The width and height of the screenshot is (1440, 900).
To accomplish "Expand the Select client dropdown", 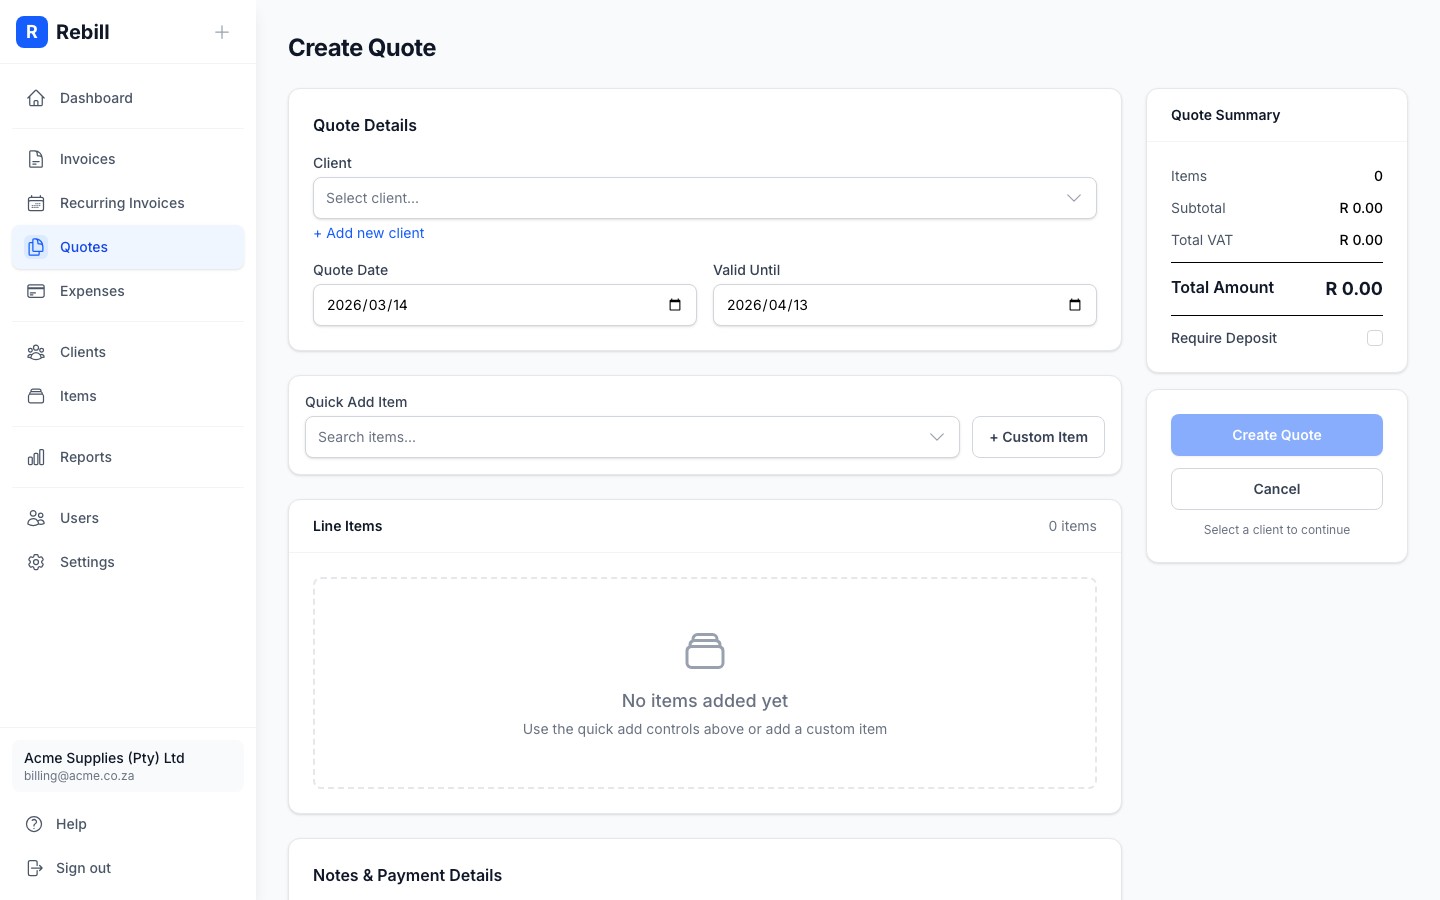I will click(x=704, y=198).
